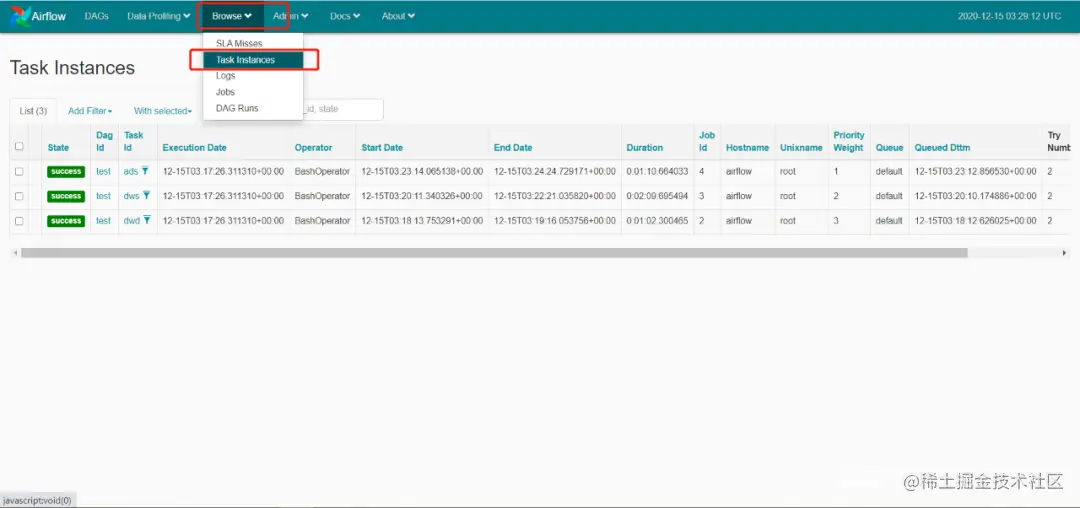This screenshot has height=508, width=1080.
Task: Click end date 12-15T03:22:21.035820+00:00
Action: click(x=554, y=196)
